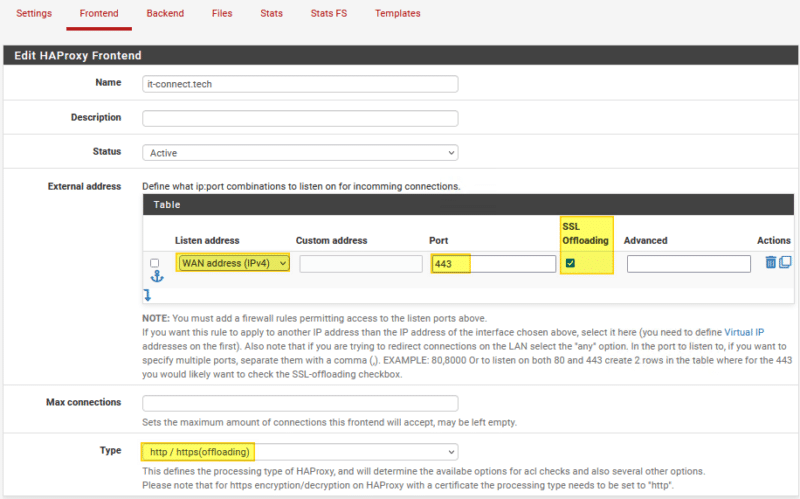Click the trash icon to delete the row
This screenshot has height=499, width=800.
tap(770, 262)
